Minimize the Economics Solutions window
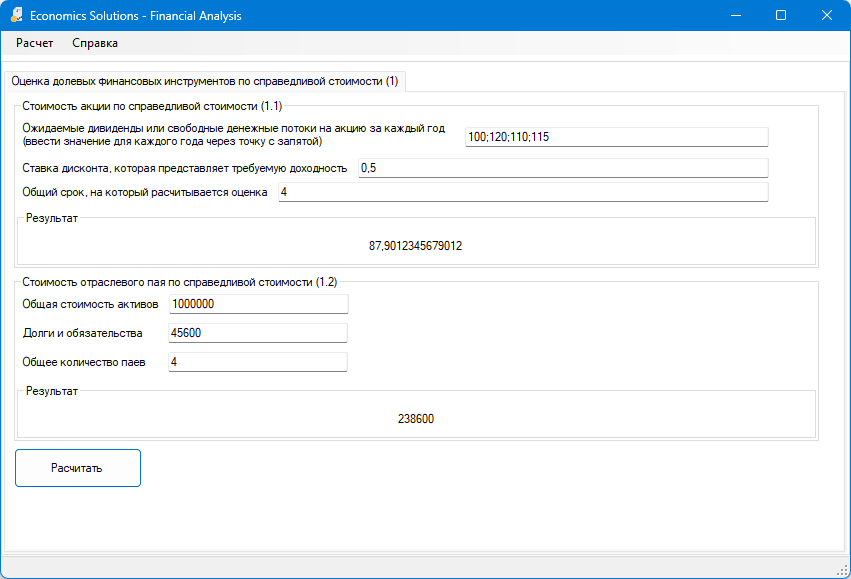This screenshot has height=579, width=851. 736,16
